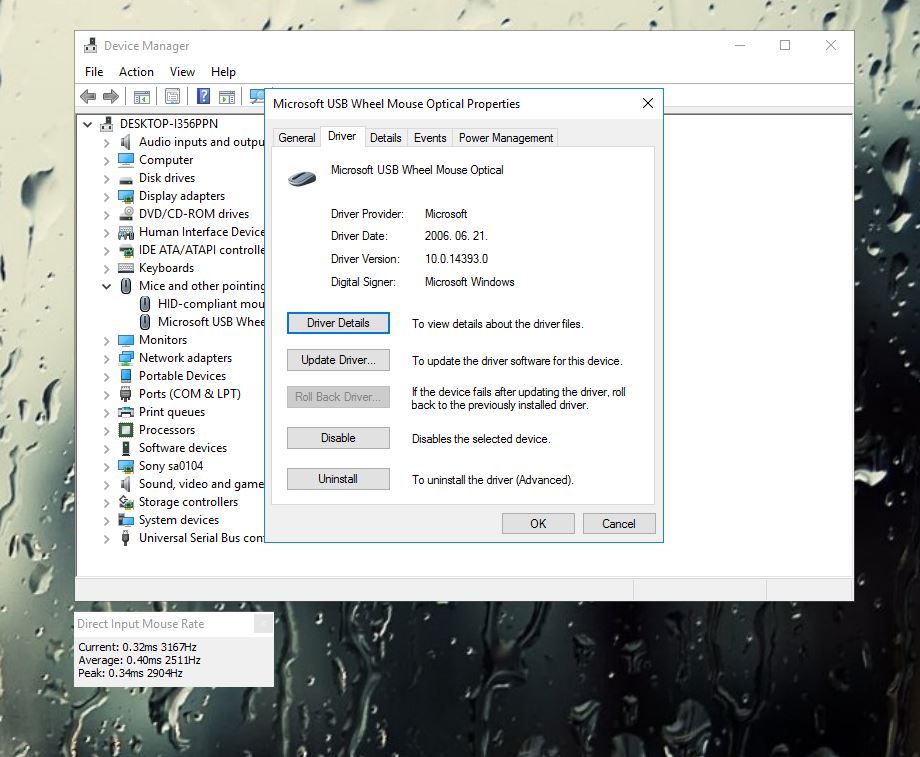The width and height of the screenshot is (920, 757).
Task: Collapse the DESKTOP-I356PPN root node
Action: pyautogui.click(x=88, y=124)
